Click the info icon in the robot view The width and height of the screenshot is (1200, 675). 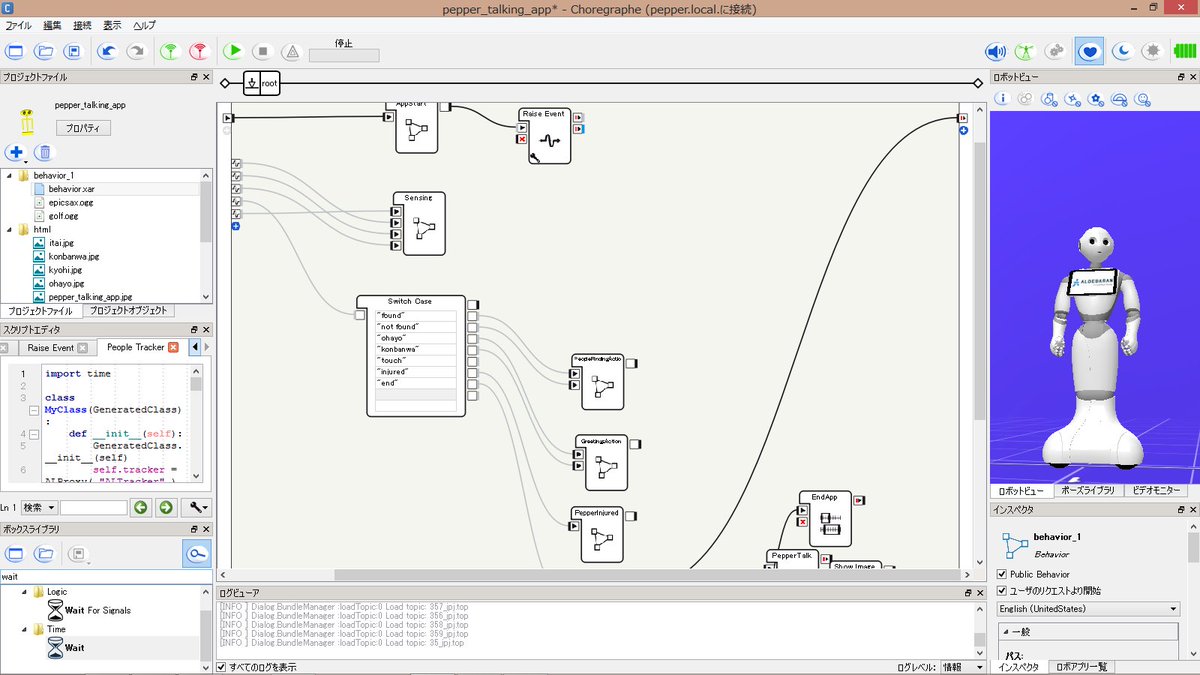coord(1001,99)
